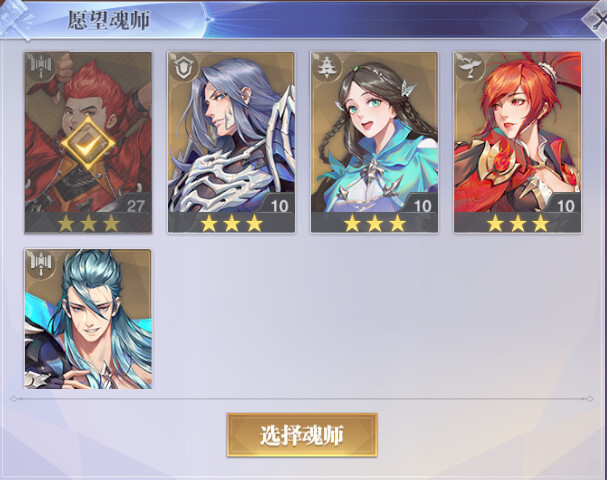Uncheck the golden checkmark on the red-haired boy
Viewport: 607px width, 480px height.
(x=88, y=144)
